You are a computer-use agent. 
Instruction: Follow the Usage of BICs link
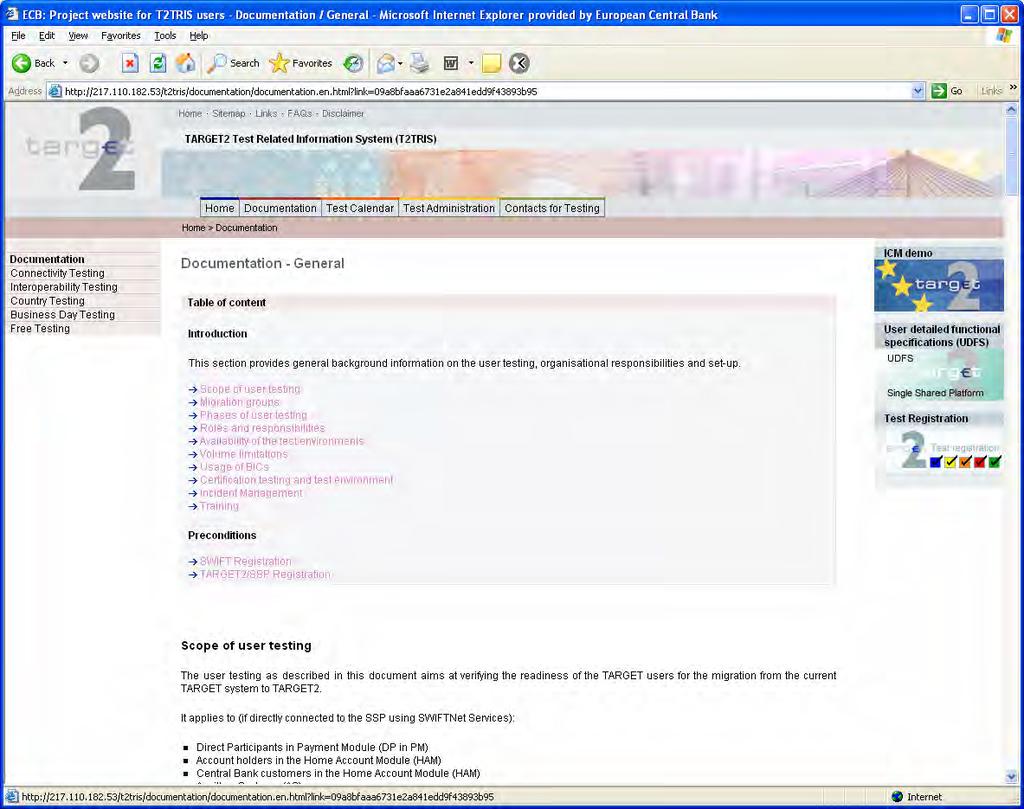(234, 467)
